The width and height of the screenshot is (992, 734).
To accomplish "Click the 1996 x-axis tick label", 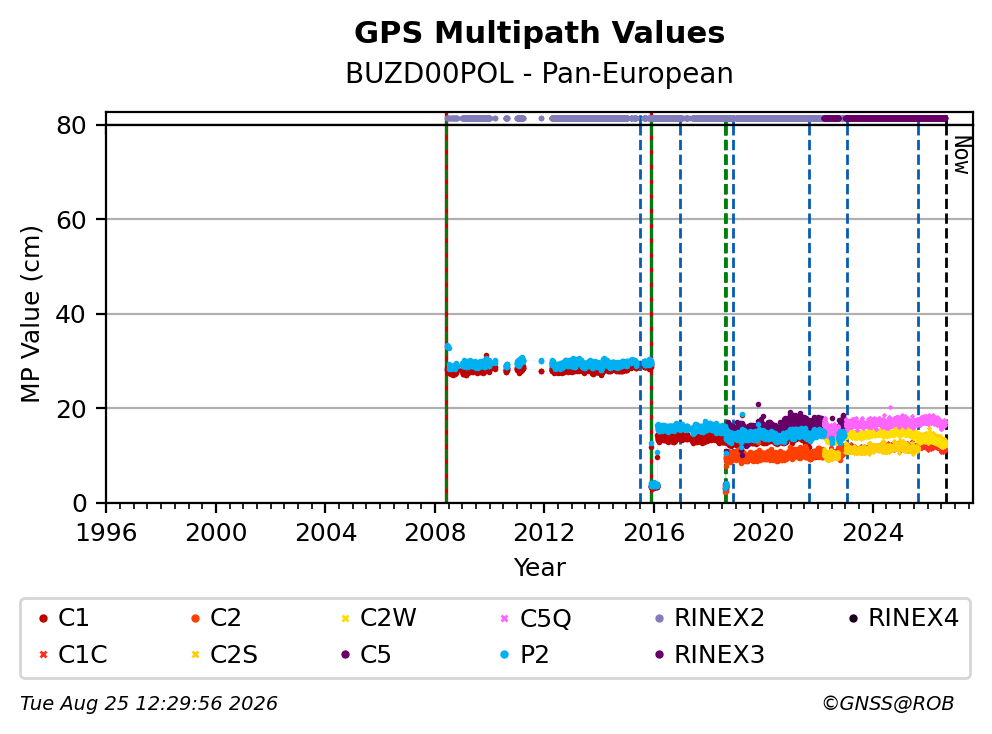I will coord(106,533).
